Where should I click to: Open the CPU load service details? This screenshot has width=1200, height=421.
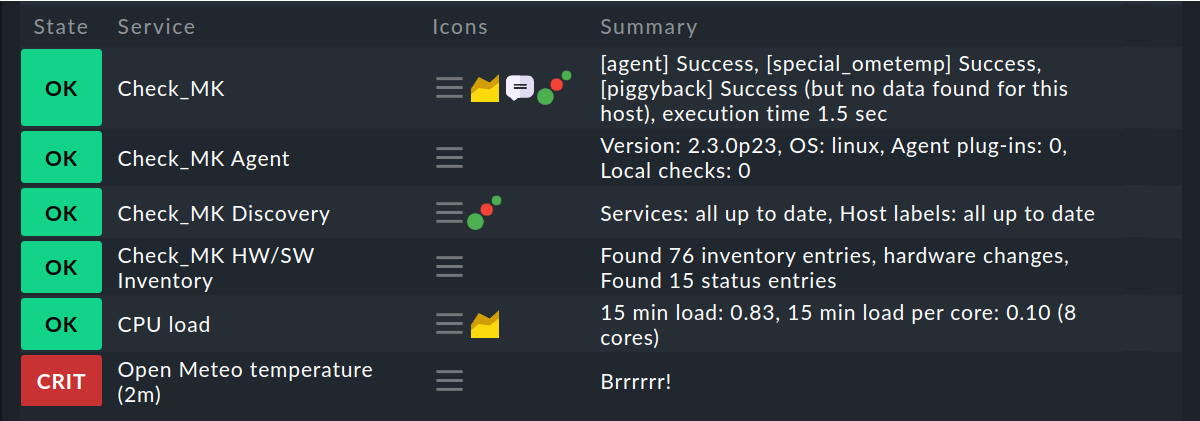(163, 324)
